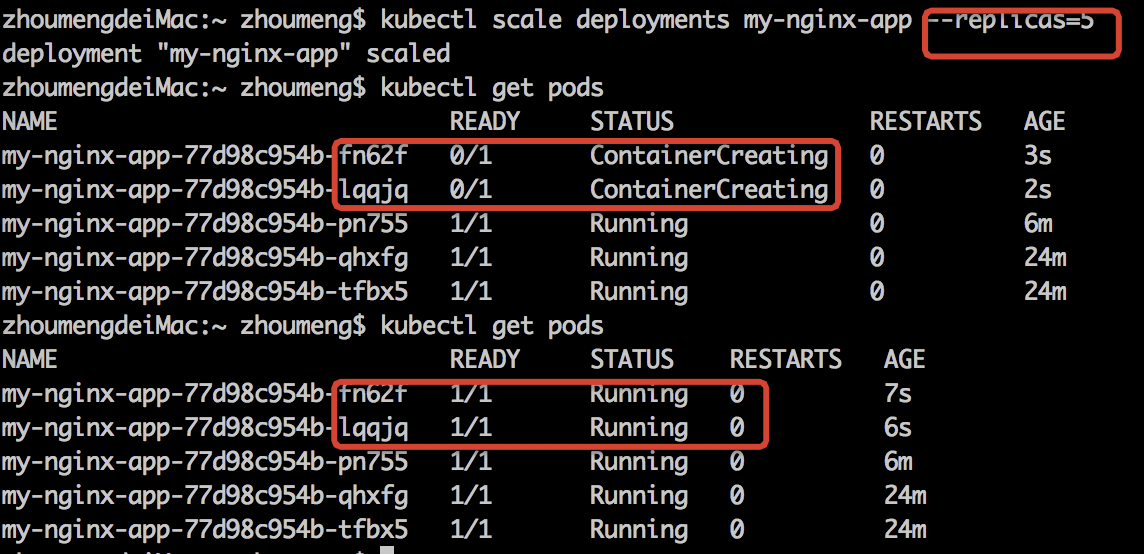Click the 3s age value

click(1038, 156)
